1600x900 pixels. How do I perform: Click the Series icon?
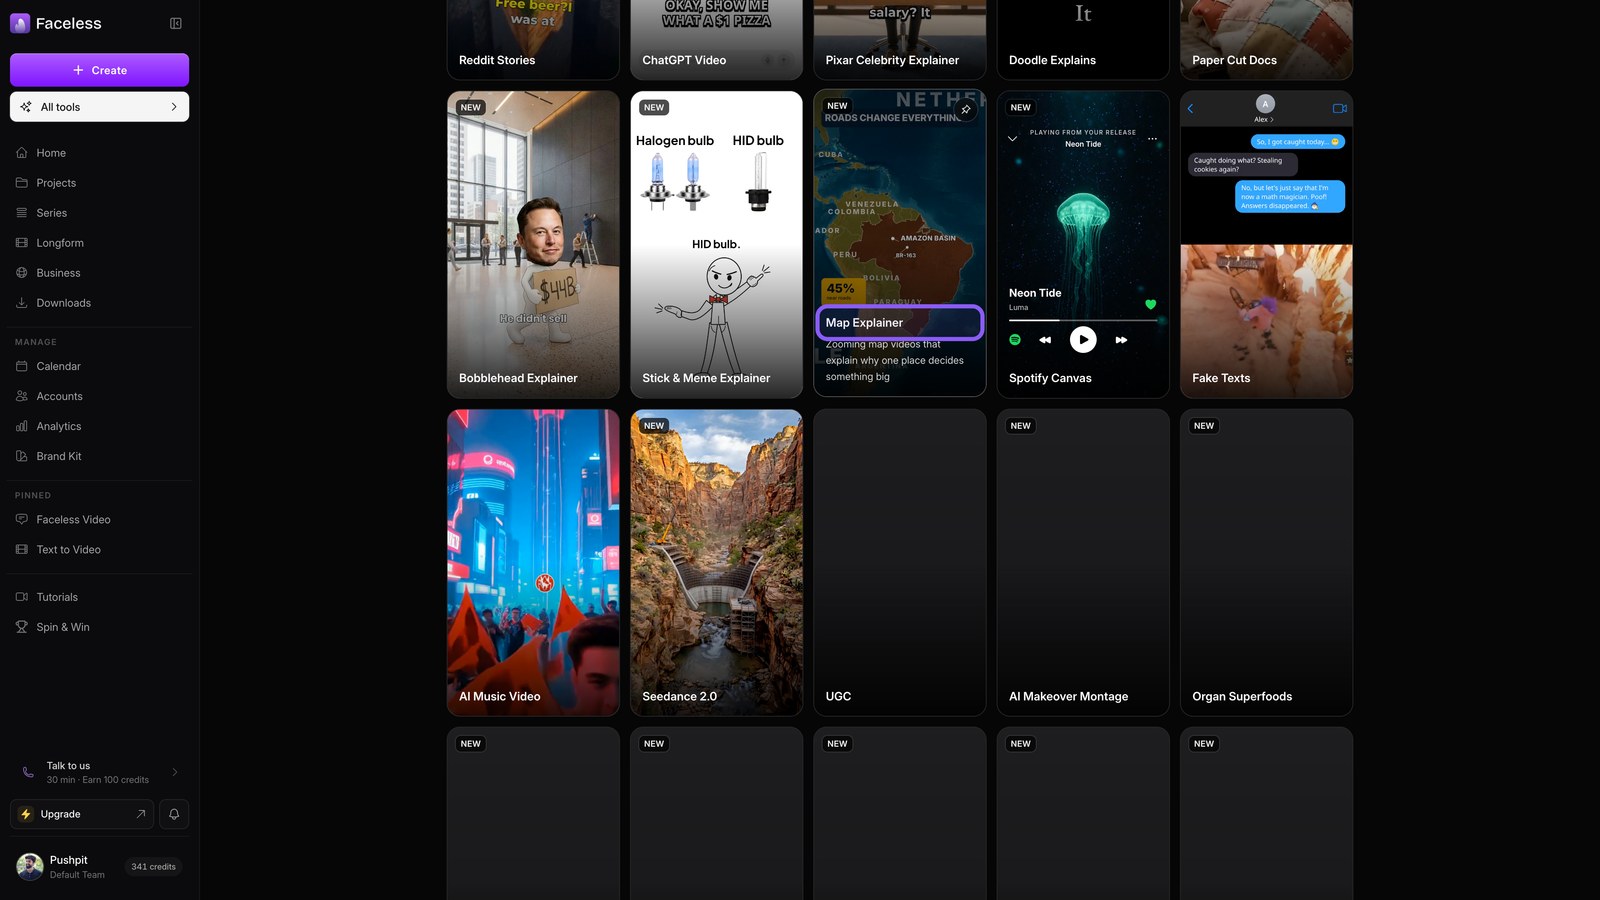click(22, 213)
